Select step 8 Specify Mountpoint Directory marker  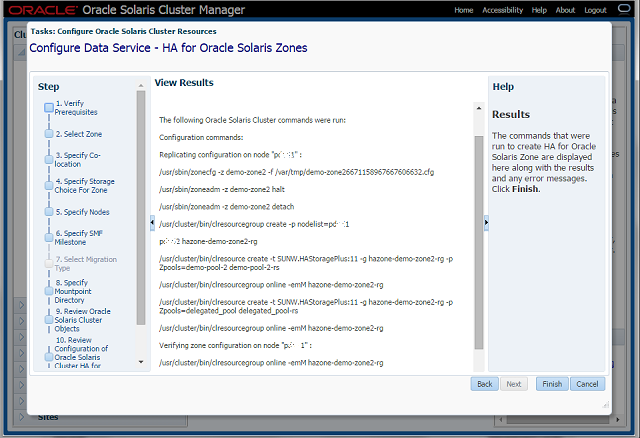49,291
